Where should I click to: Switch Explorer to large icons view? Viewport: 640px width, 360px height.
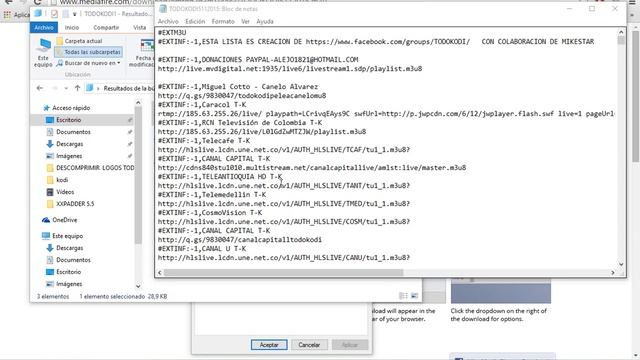click(414, 296)
